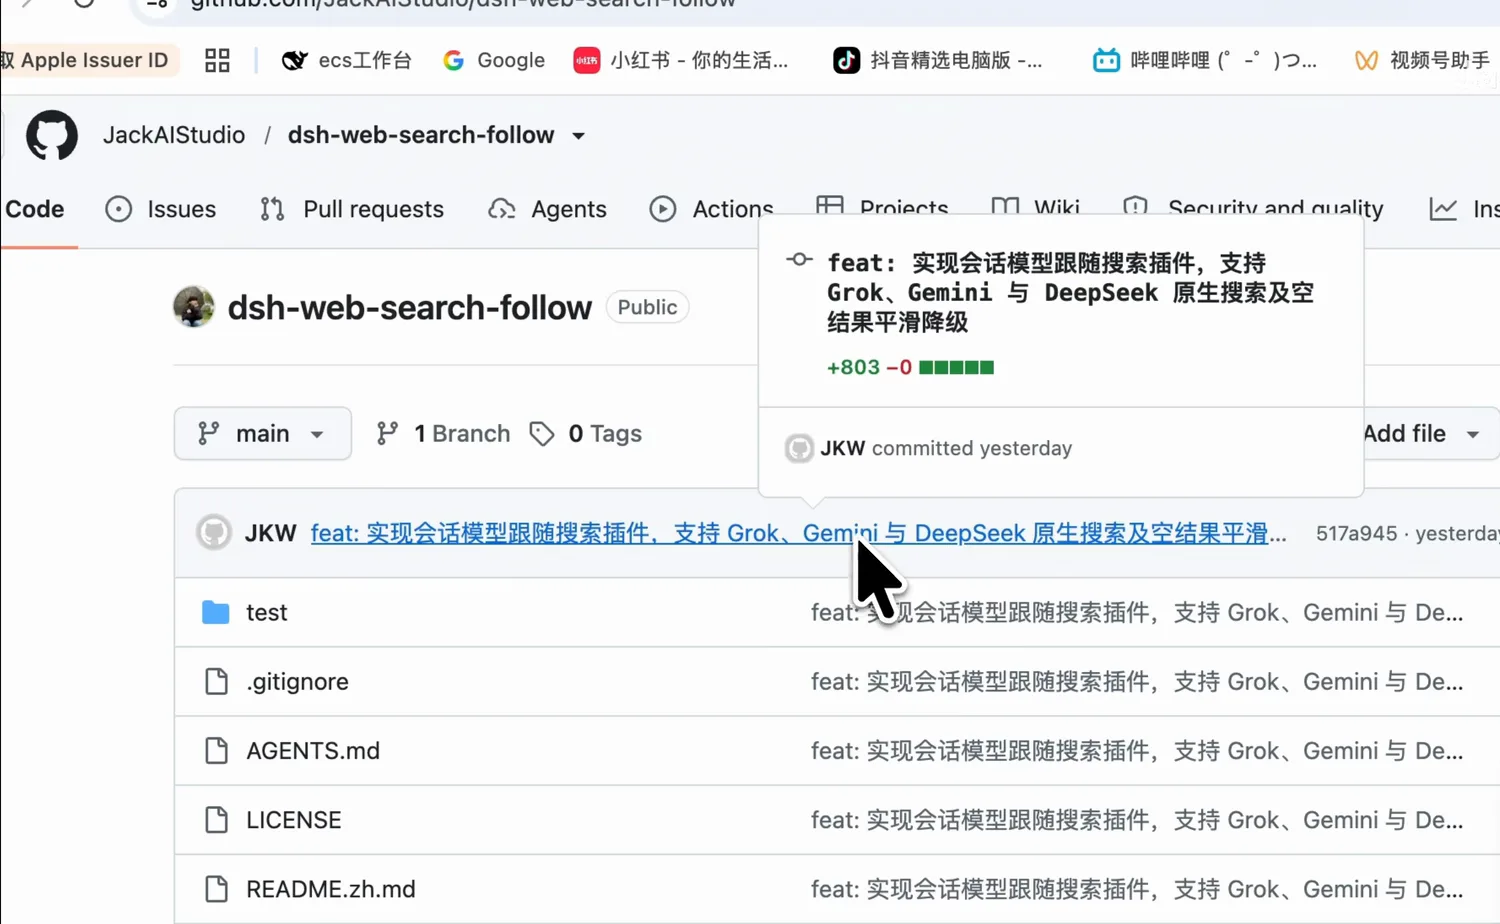This screenshot has height=924, width=1500.
Task: Open the AGENTS.md file
Action: click(313, 750)
